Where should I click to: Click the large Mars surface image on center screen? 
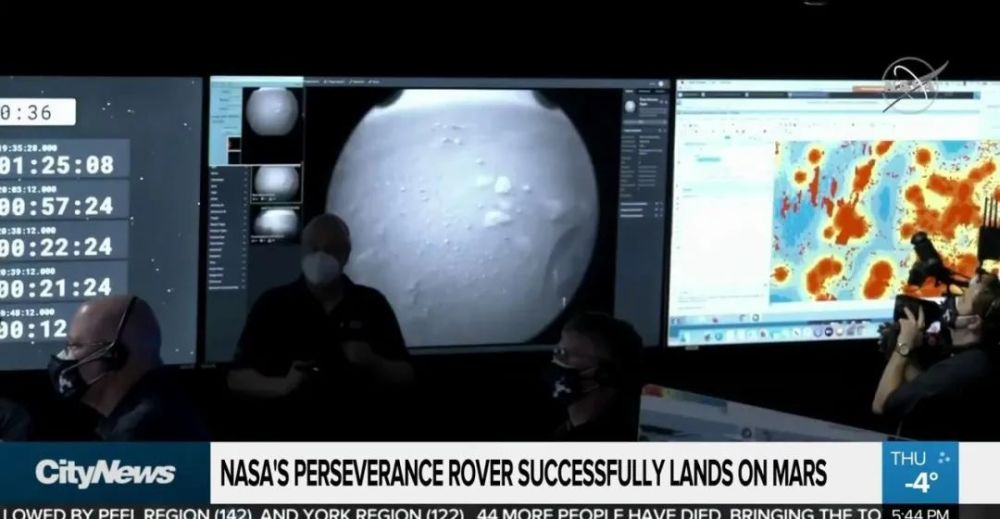462,217
